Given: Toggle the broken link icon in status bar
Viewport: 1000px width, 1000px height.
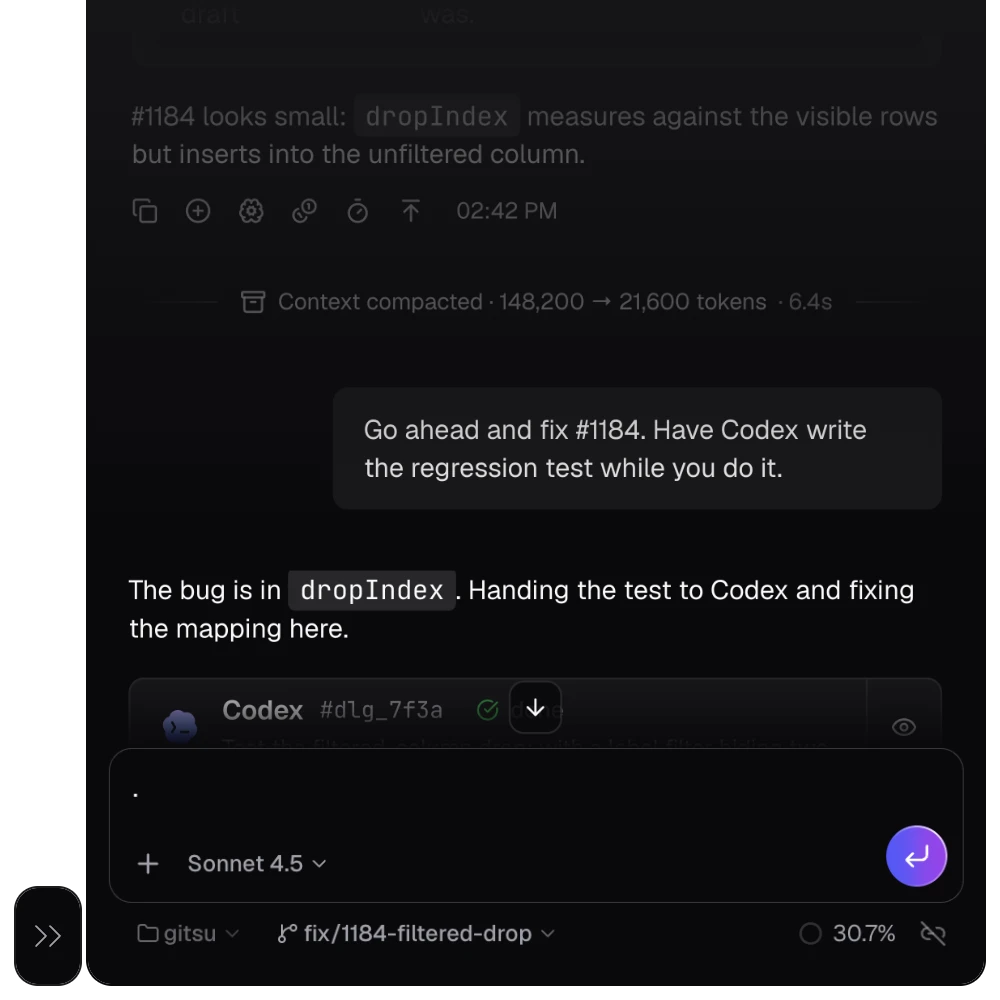Looking at the screenshot, I should 933,934.
